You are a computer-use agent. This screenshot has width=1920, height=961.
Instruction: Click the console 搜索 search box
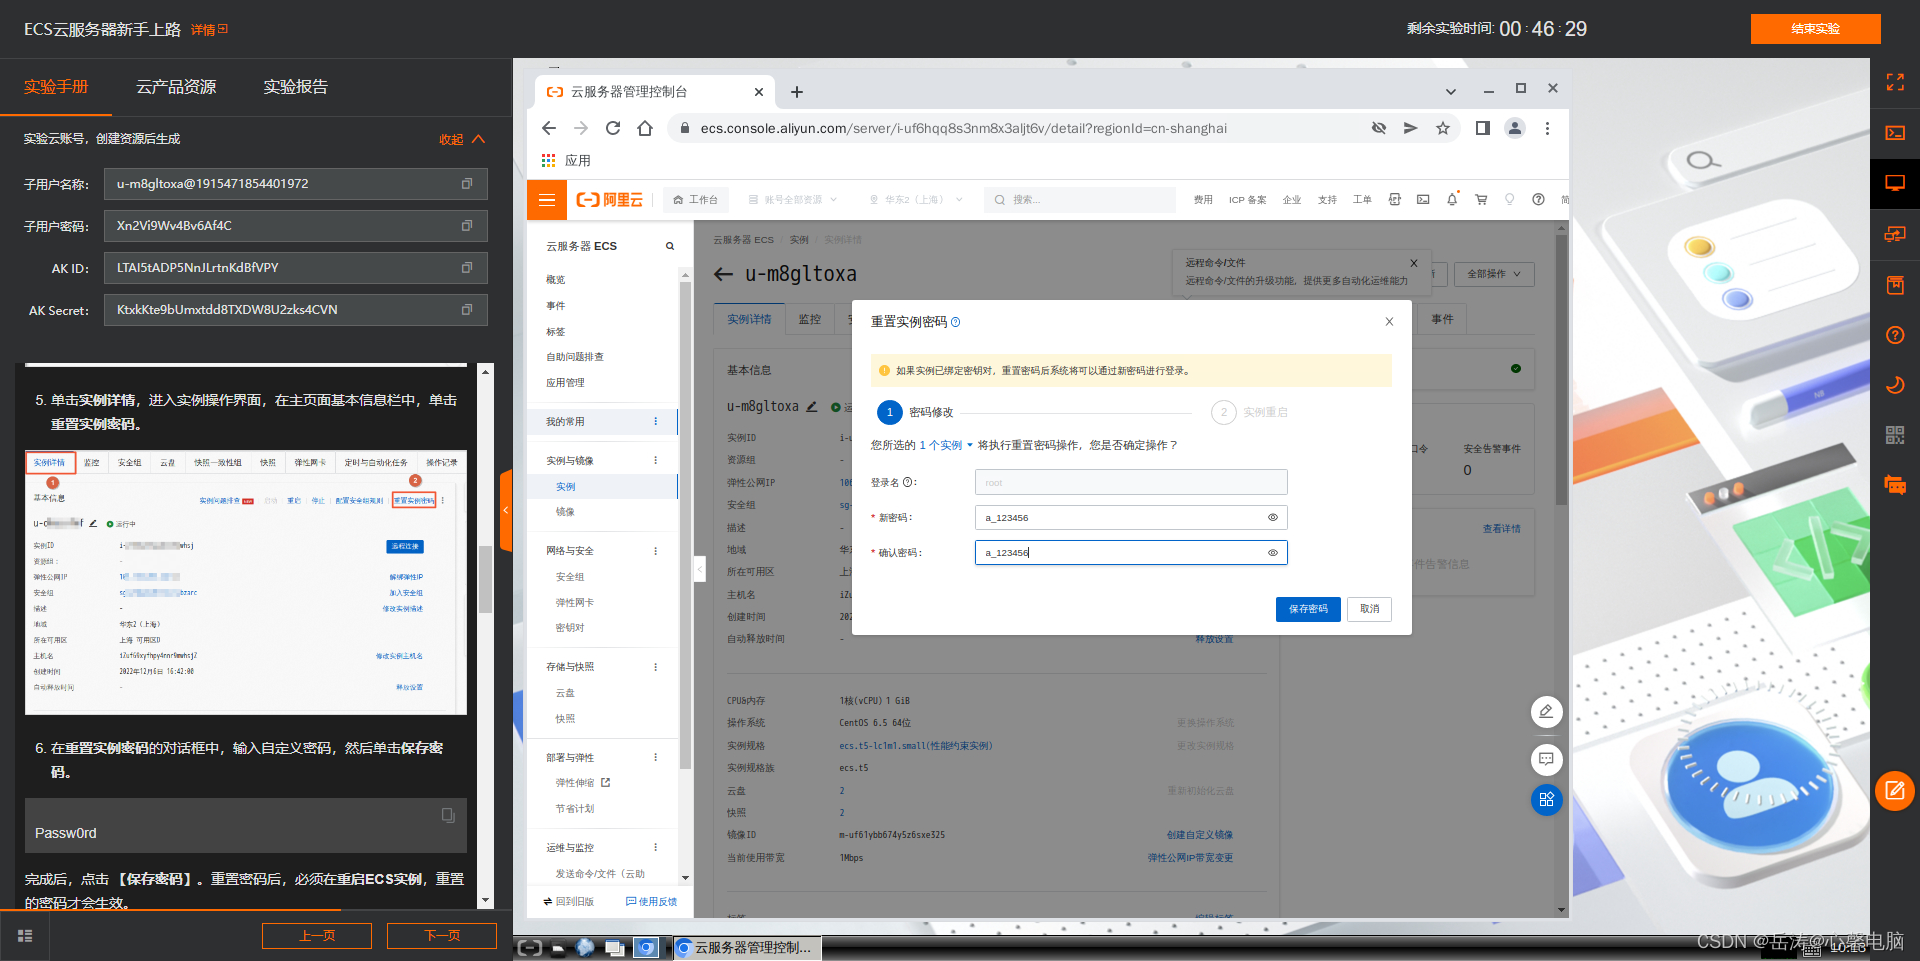(1079, 200)
